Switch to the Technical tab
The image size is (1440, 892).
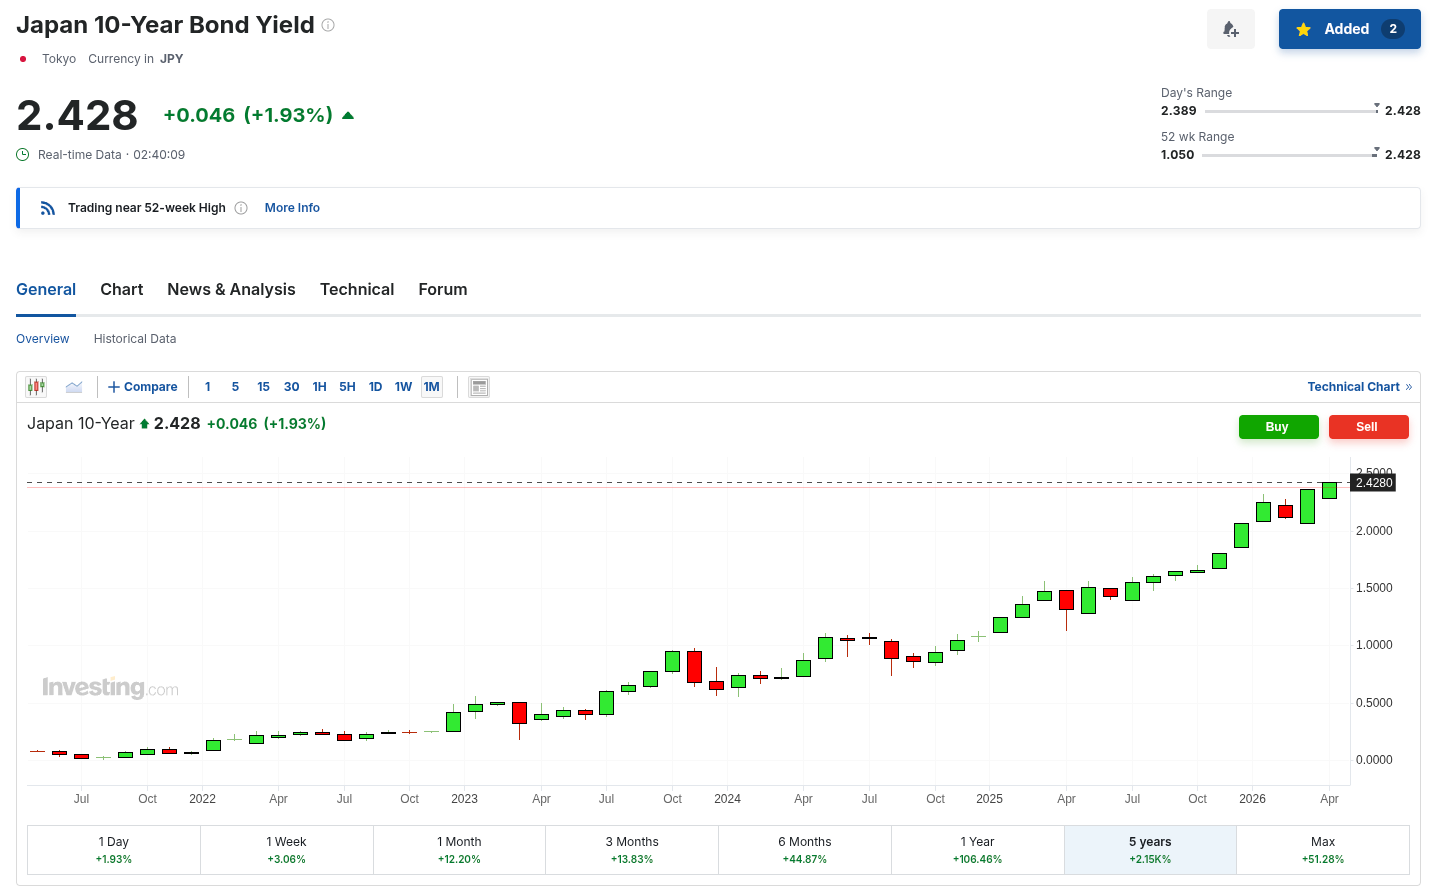tap(357, 289)
